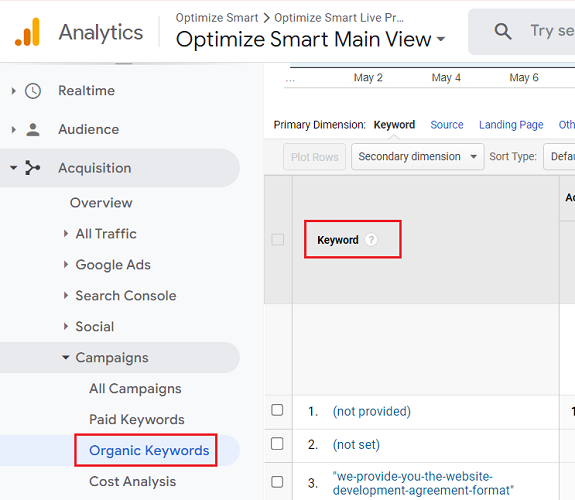The width and height of the screenshot is (575, 500).
Task: Check the box for row 3 keyword
Action: [x=277, y=482]
